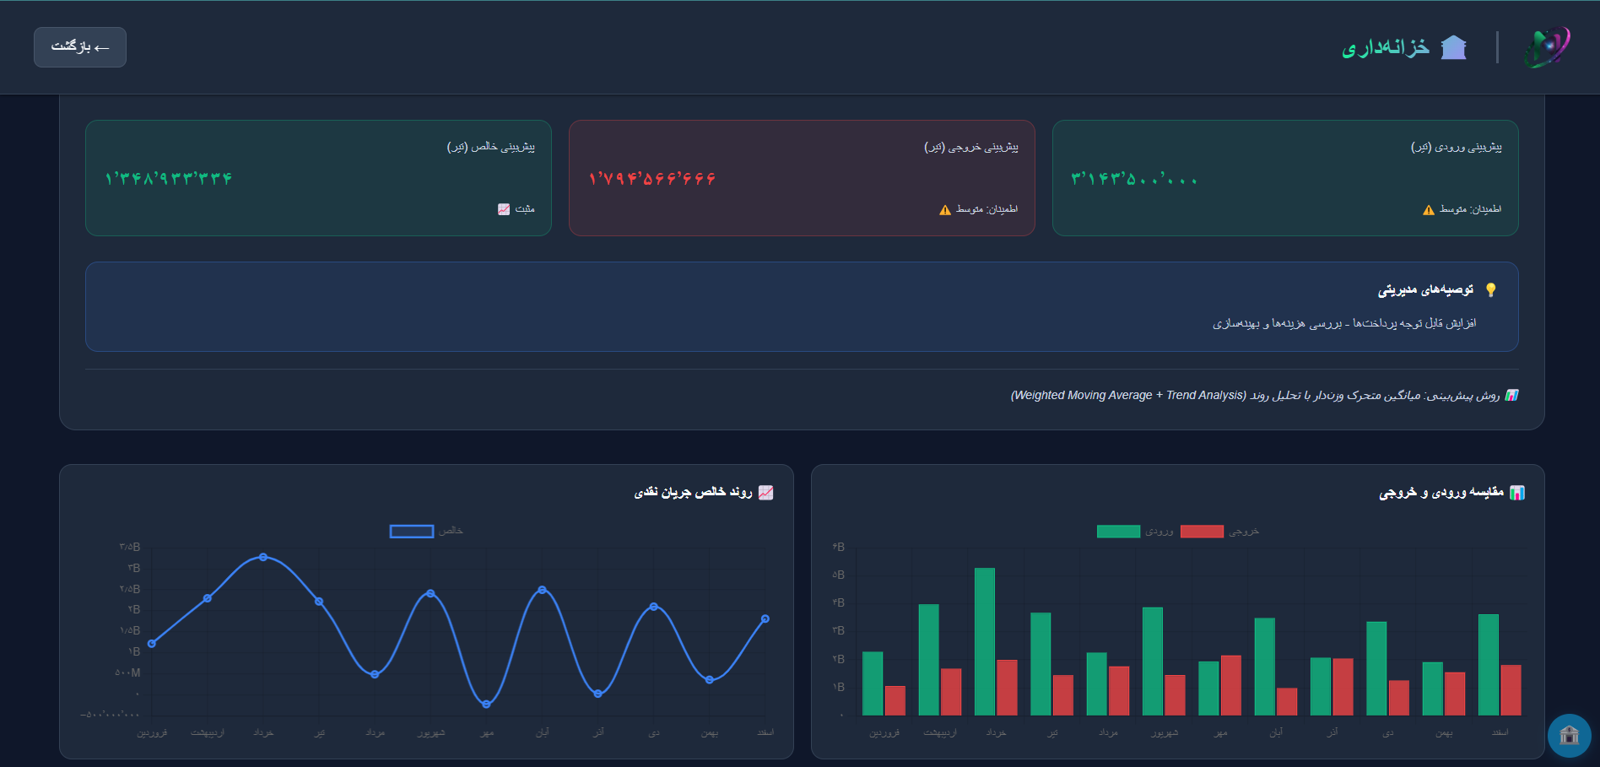
Task: Click the اردیبهشت label under the line chart
Action: [207, 733]
